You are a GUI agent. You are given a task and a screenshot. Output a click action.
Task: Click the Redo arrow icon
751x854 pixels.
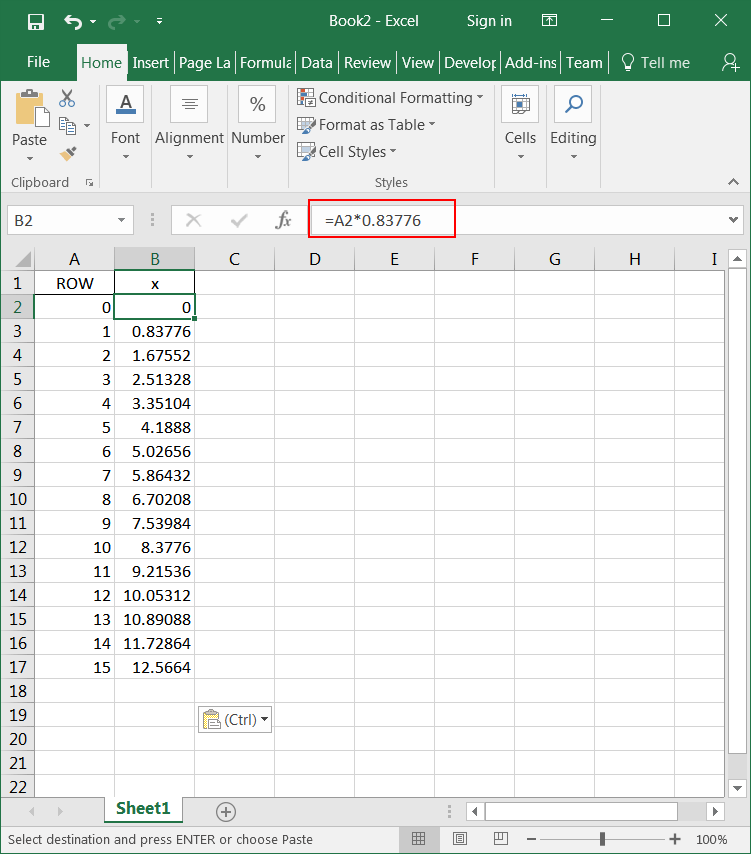click(x=117, y=22)
